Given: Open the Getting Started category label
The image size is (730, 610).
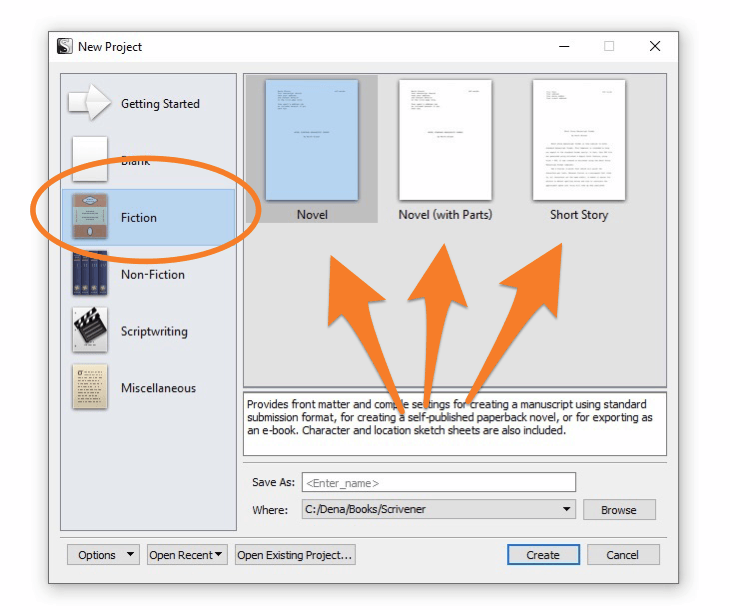Looking at the screenshot, I should [160, 103].
